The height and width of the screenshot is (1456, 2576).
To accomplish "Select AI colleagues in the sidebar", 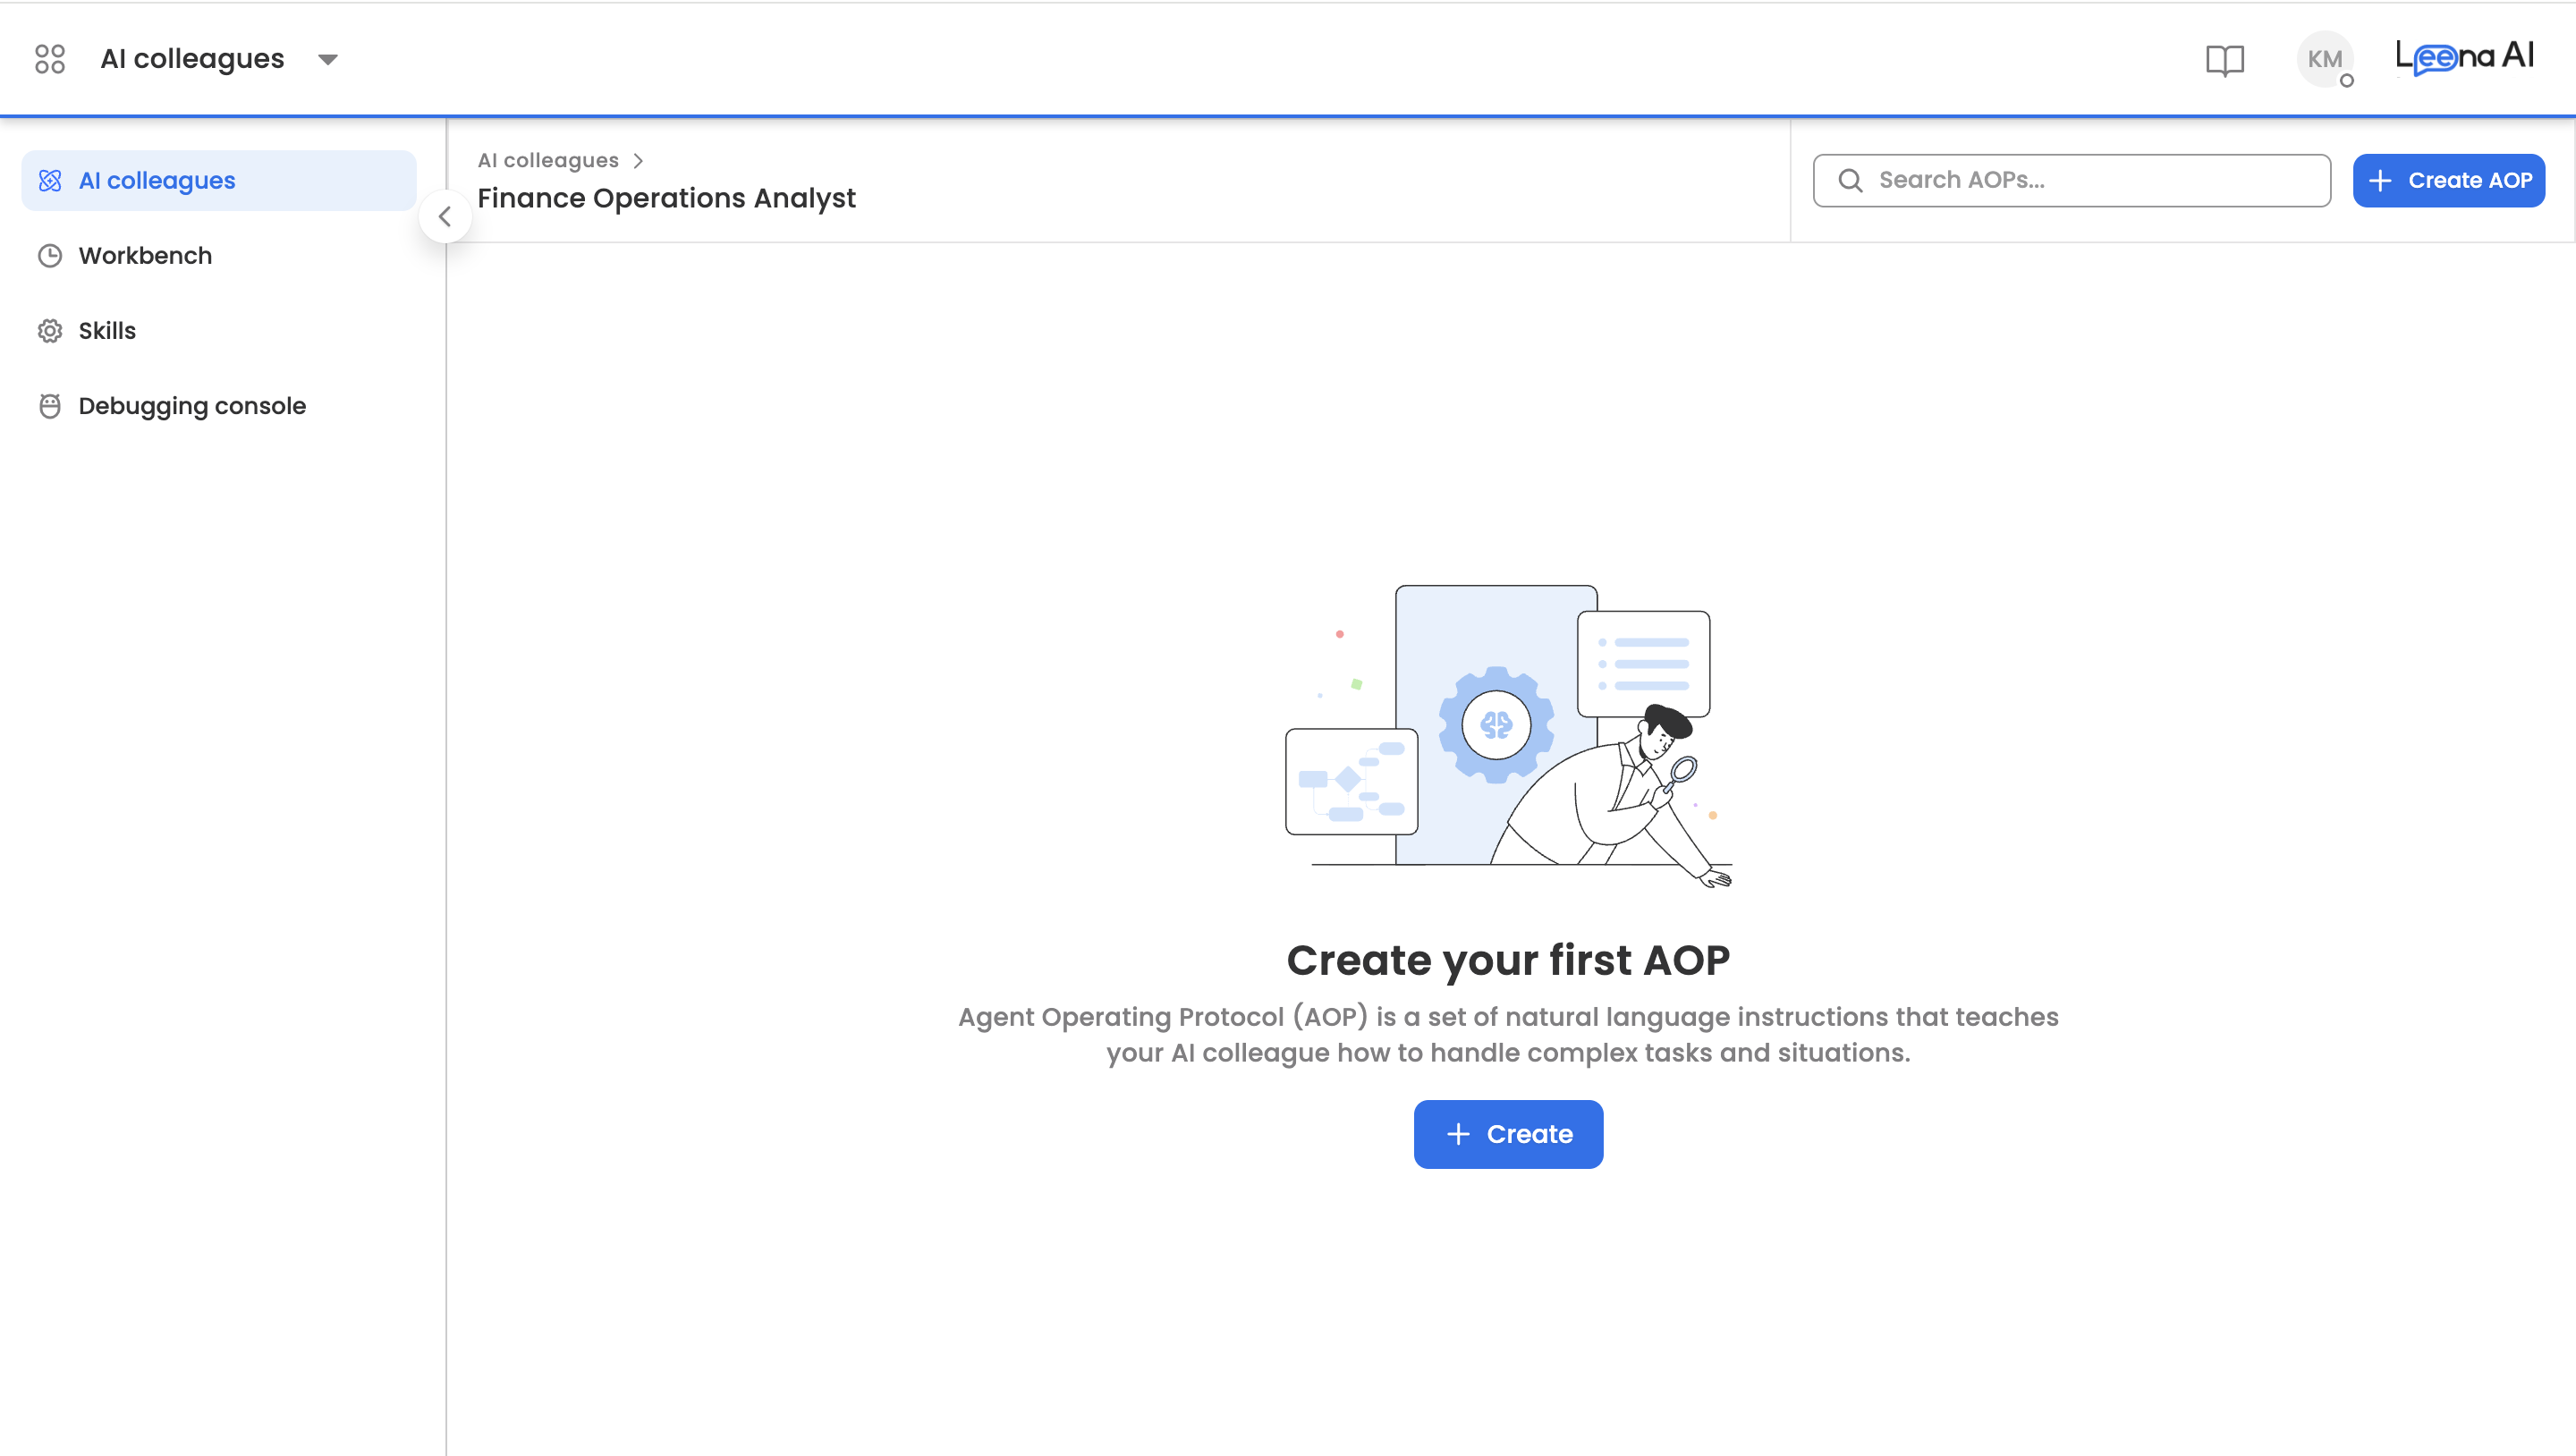I will tap(157, 181).
